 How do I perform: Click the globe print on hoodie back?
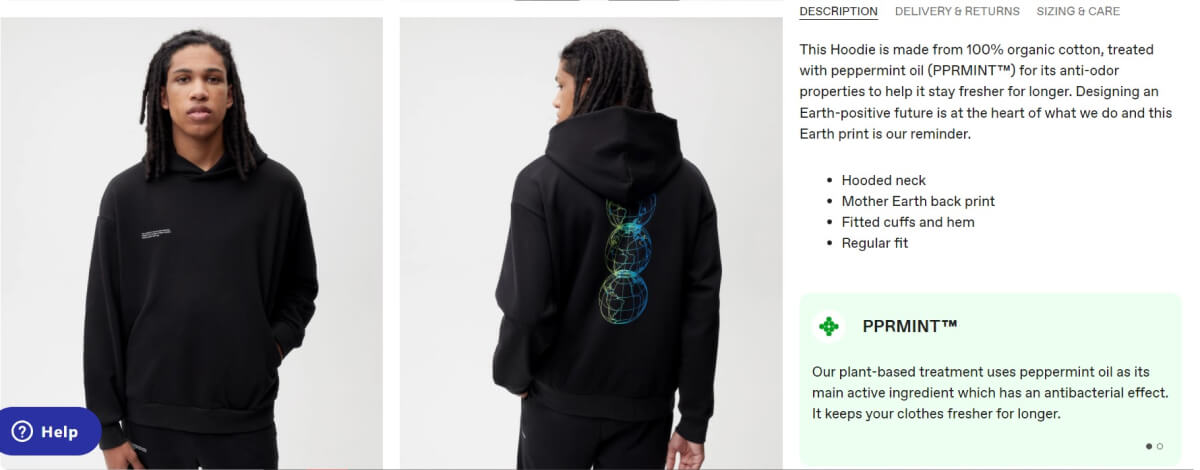click(626, 260)
